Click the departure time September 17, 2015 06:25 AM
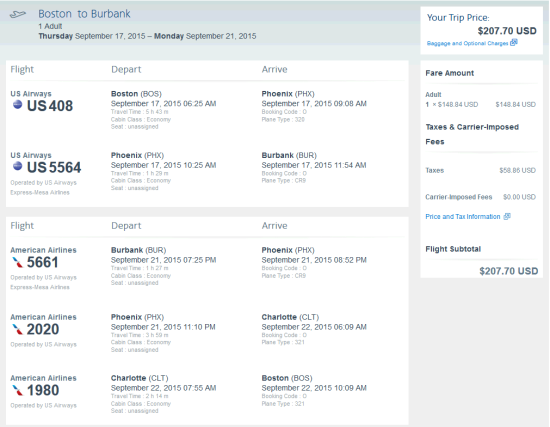 coord(163,104)
